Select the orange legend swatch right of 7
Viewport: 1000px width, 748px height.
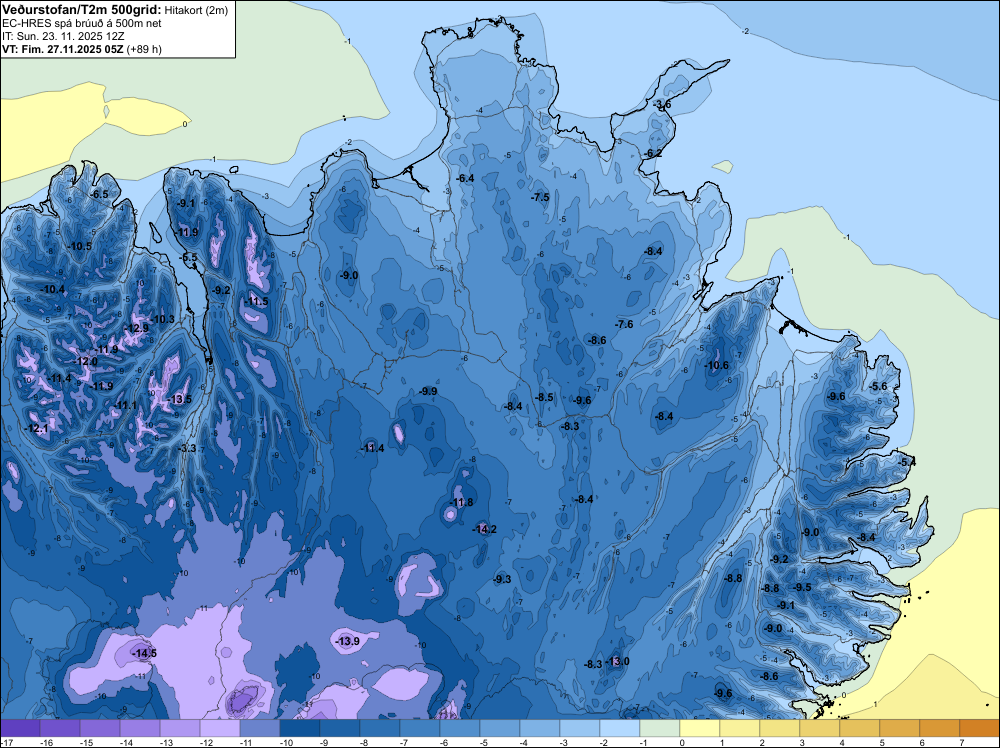pyautogui.click(x=980, y=728)
